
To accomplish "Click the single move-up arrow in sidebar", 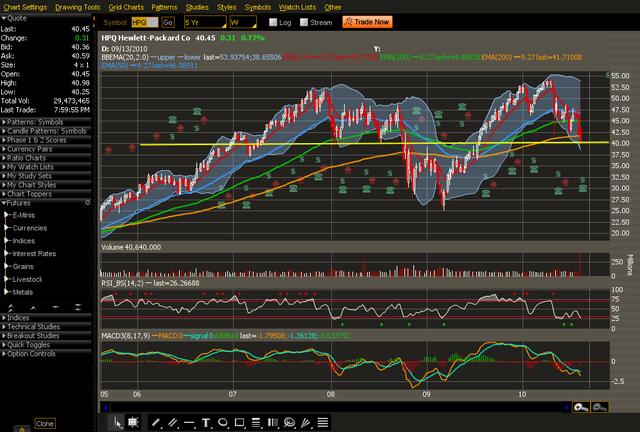I will pos(33,307).
